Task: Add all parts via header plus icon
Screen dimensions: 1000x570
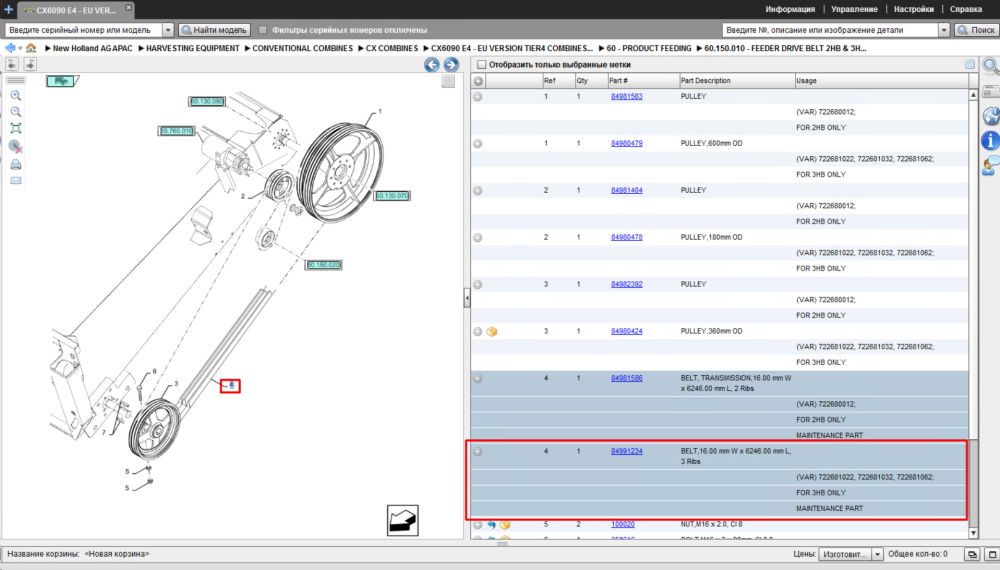Action: [478, 81]
